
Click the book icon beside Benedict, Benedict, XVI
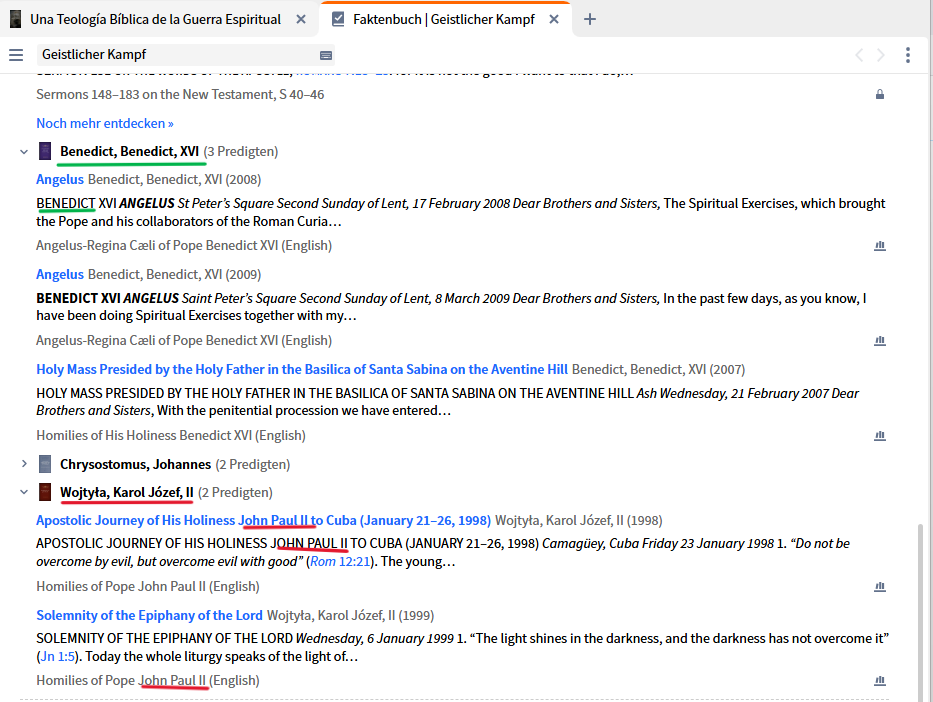point(44,150)
